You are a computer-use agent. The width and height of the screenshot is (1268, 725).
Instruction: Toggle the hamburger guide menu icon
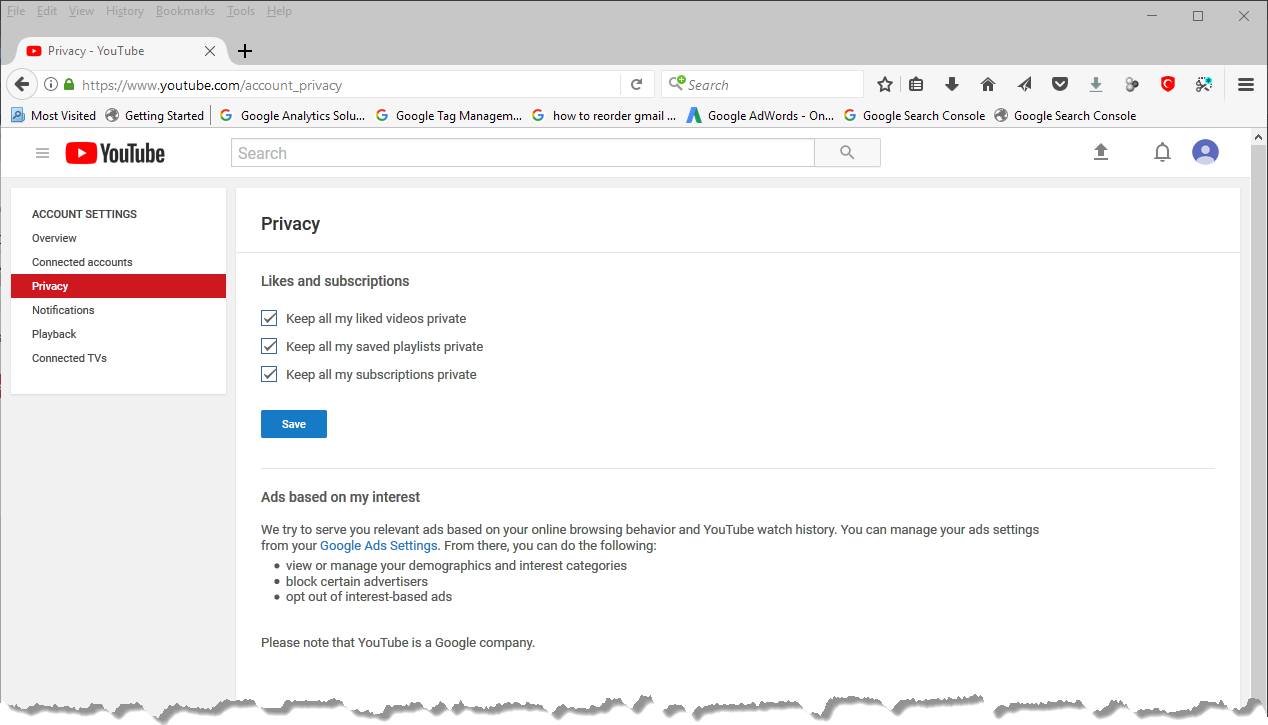coord(42,153)
